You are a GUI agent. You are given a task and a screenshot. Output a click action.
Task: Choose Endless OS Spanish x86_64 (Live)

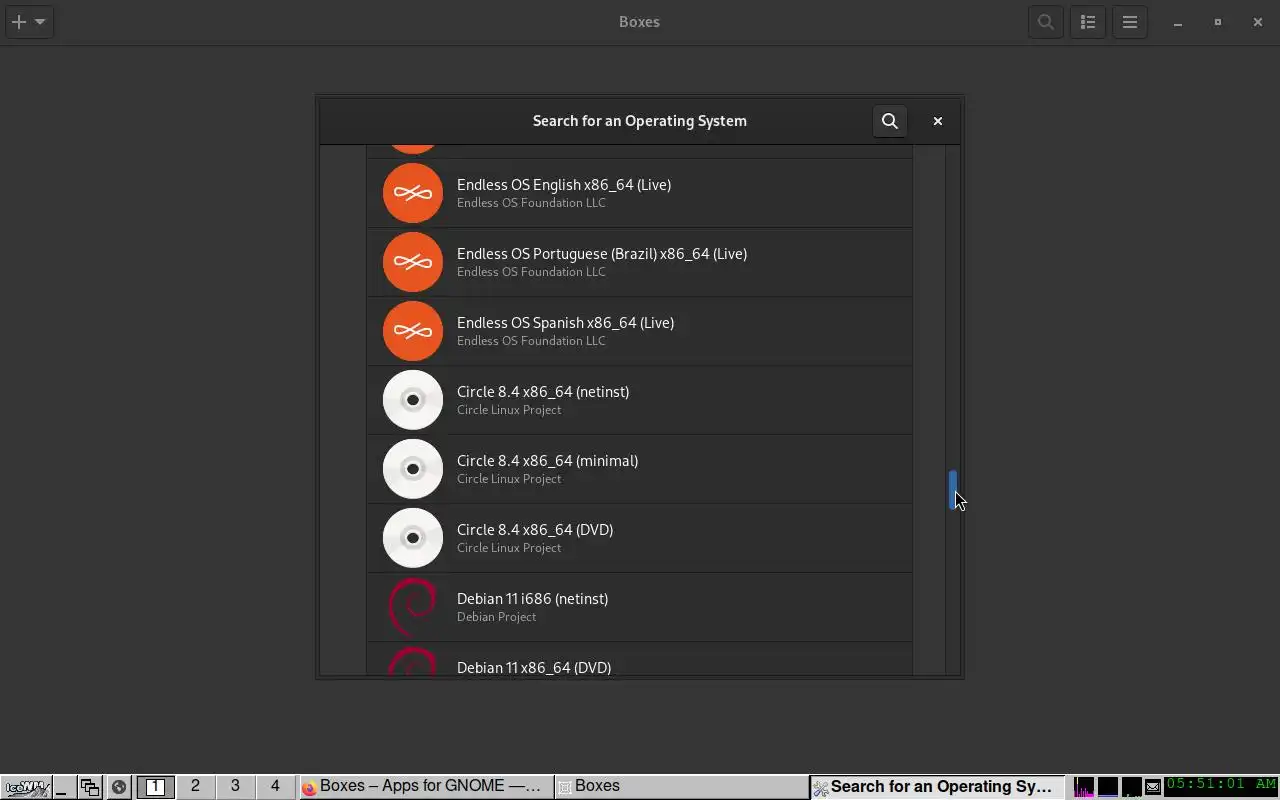point(640,331)
